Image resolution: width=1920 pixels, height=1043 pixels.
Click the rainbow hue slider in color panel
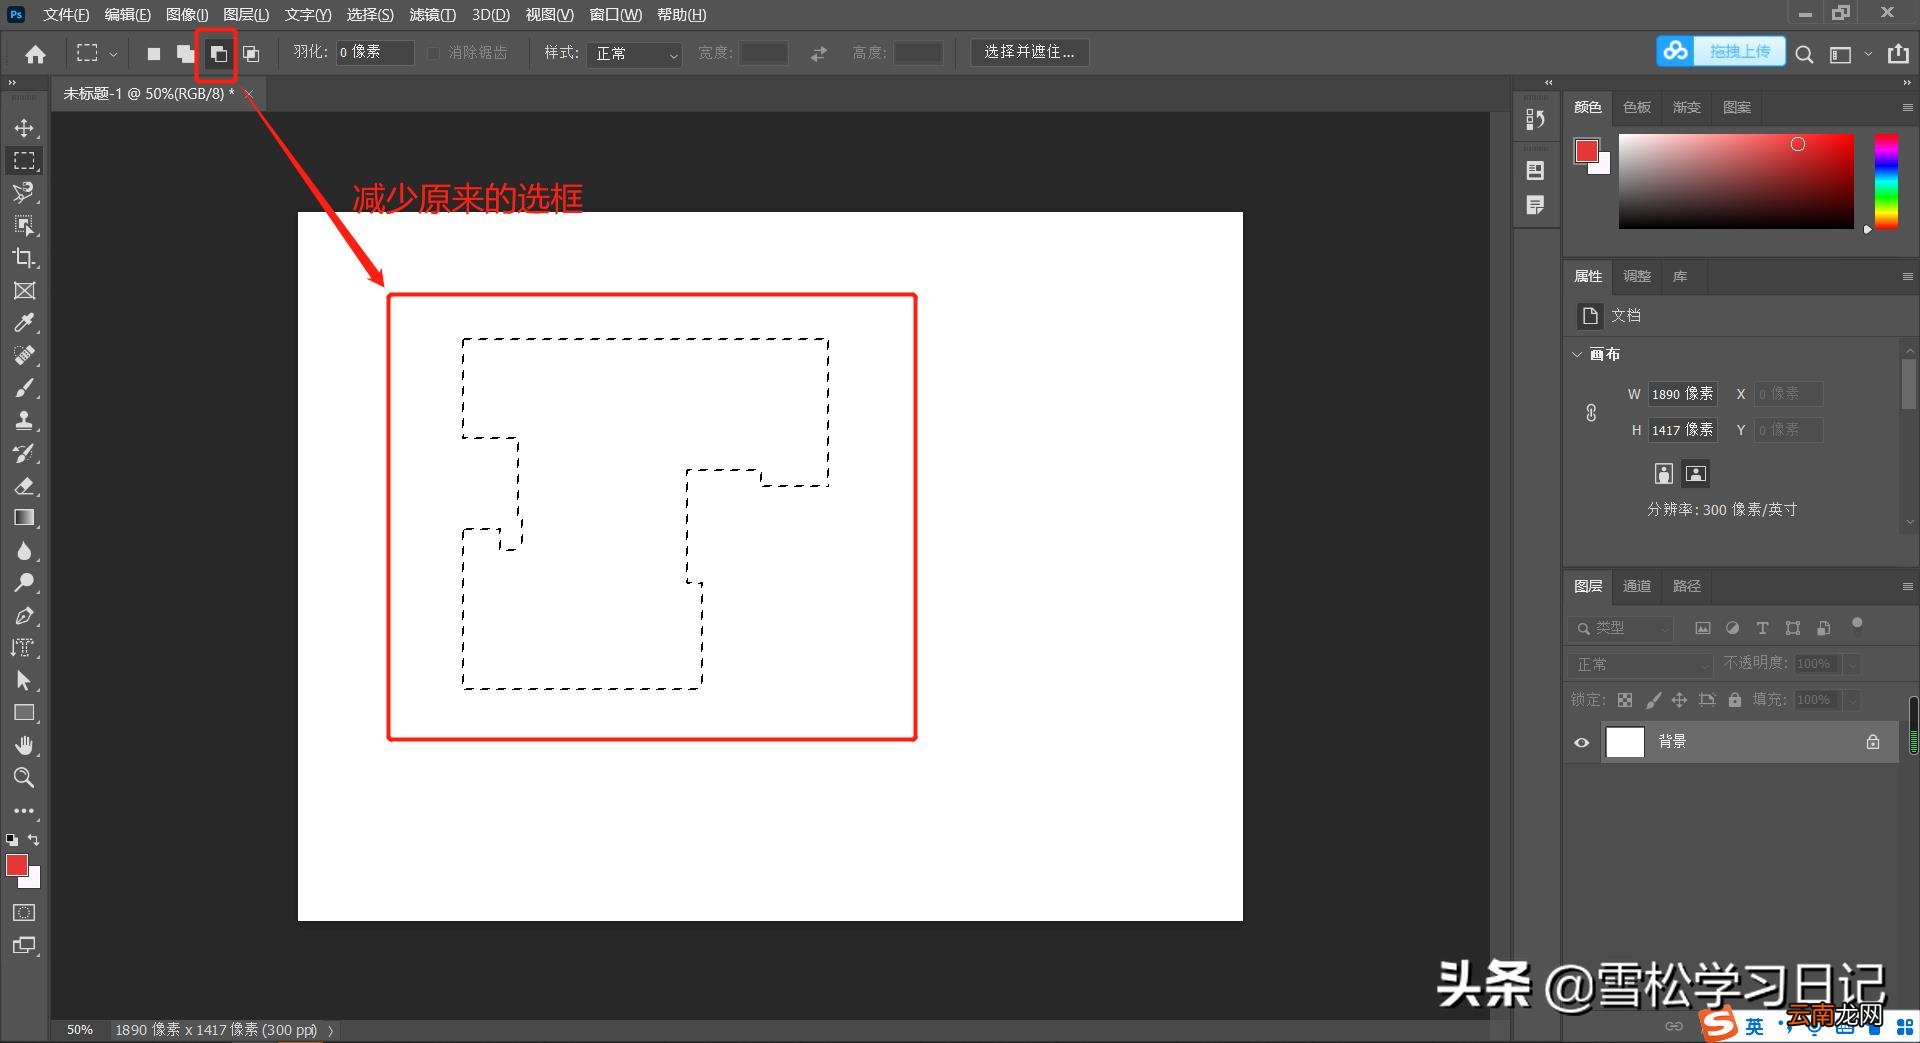[x=1885, y=181]
